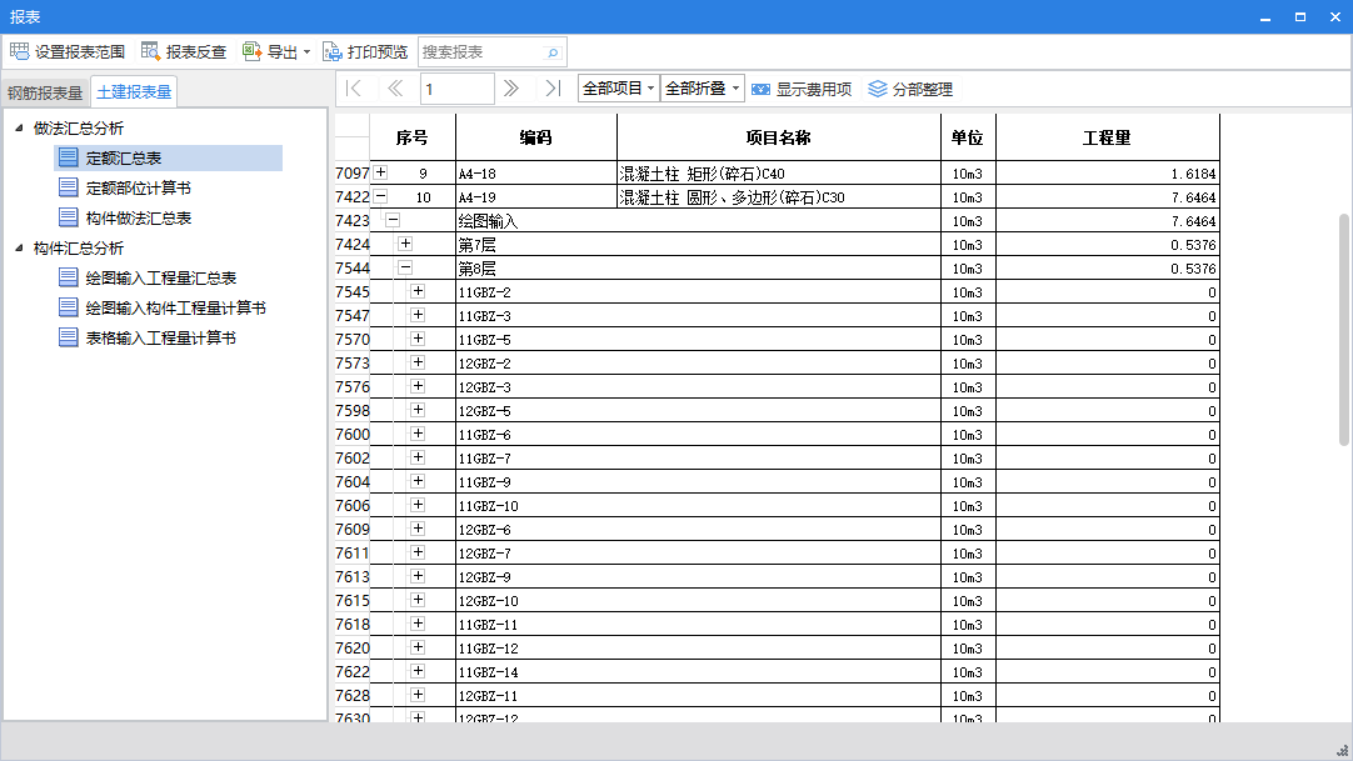Select 绘图输入工程量汇总表 report icon
The image size is (1353, 761).
point(68,277)
